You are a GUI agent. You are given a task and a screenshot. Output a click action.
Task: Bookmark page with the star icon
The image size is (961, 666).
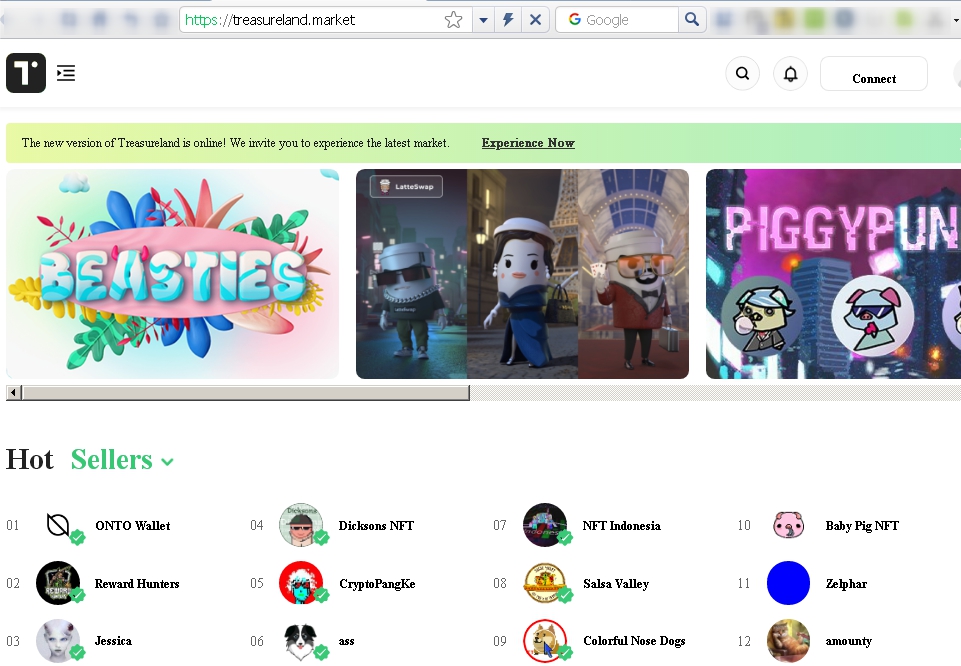pyautogui.click(x=454, y=20)
